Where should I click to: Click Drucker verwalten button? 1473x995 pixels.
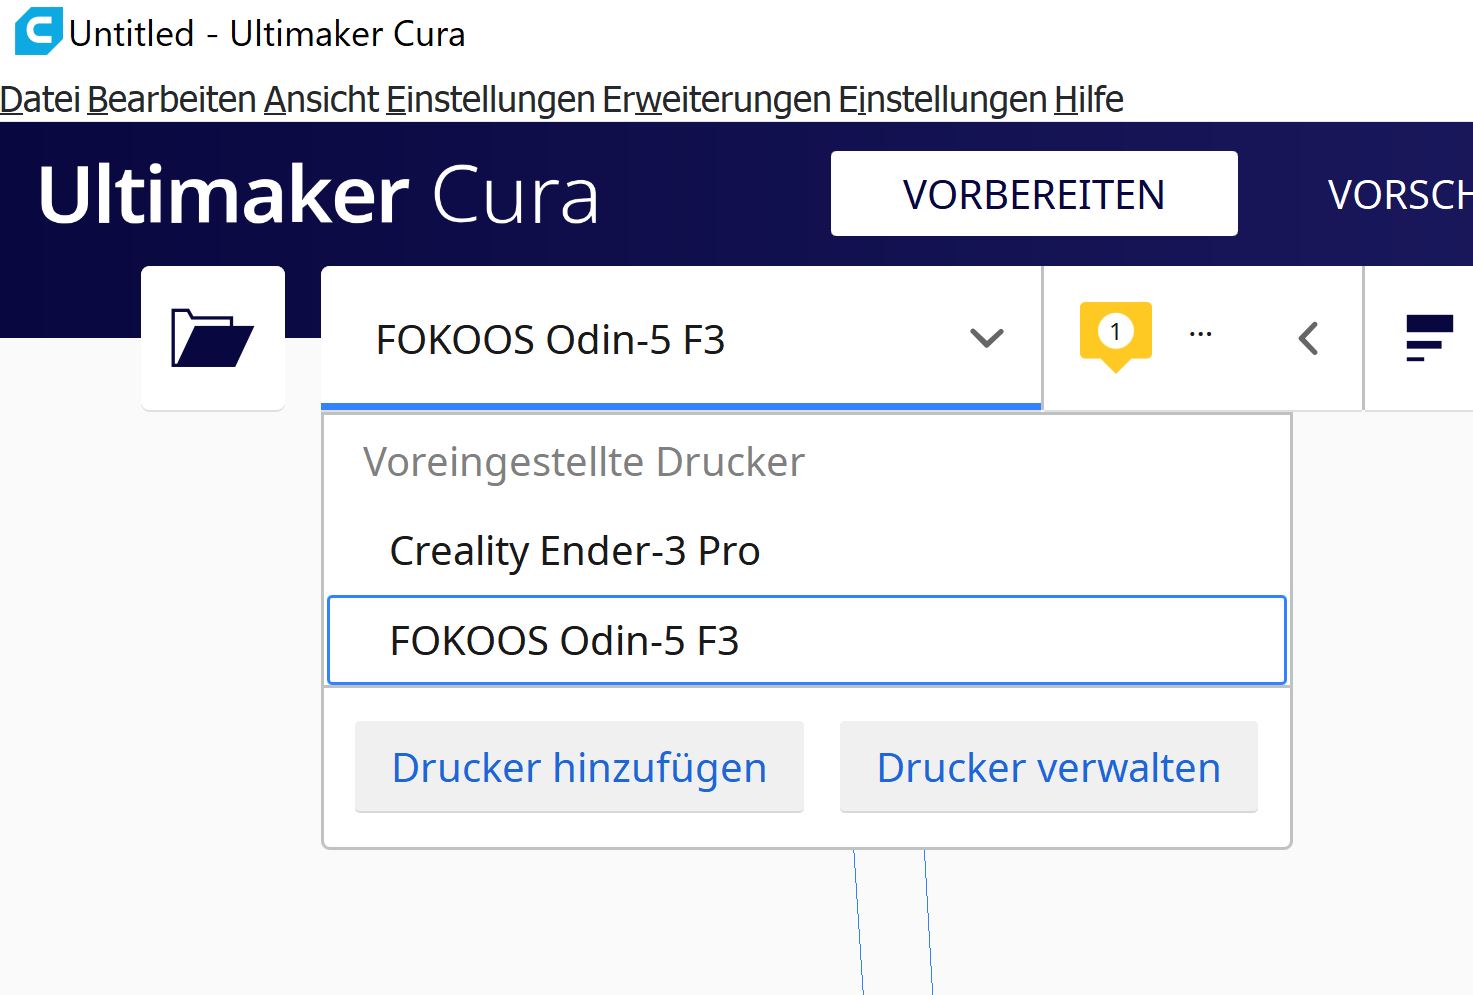click(x=1048, y=767)
